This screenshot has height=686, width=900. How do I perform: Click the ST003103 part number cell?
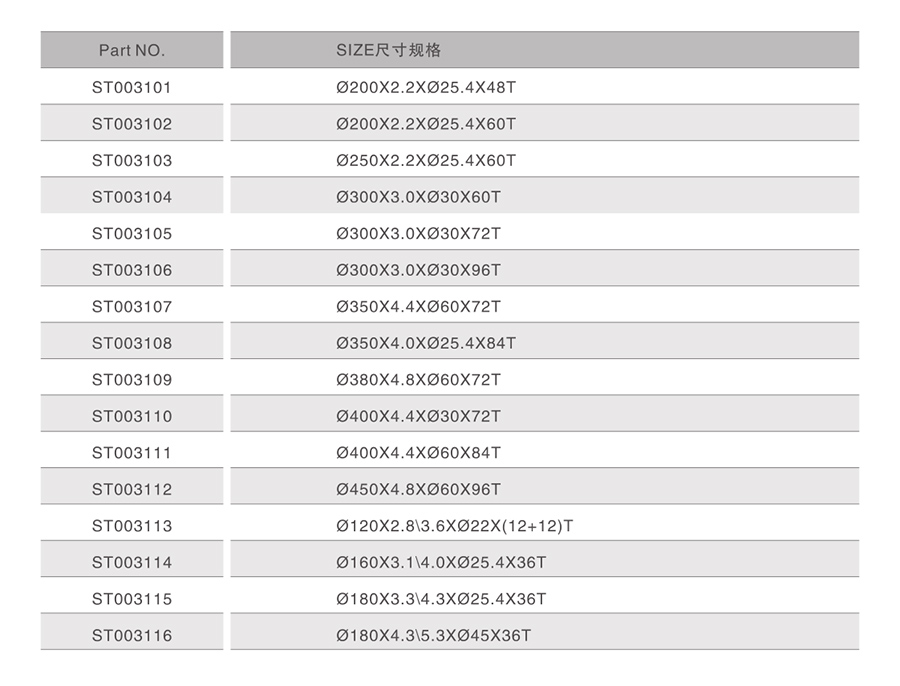point(132,160)
